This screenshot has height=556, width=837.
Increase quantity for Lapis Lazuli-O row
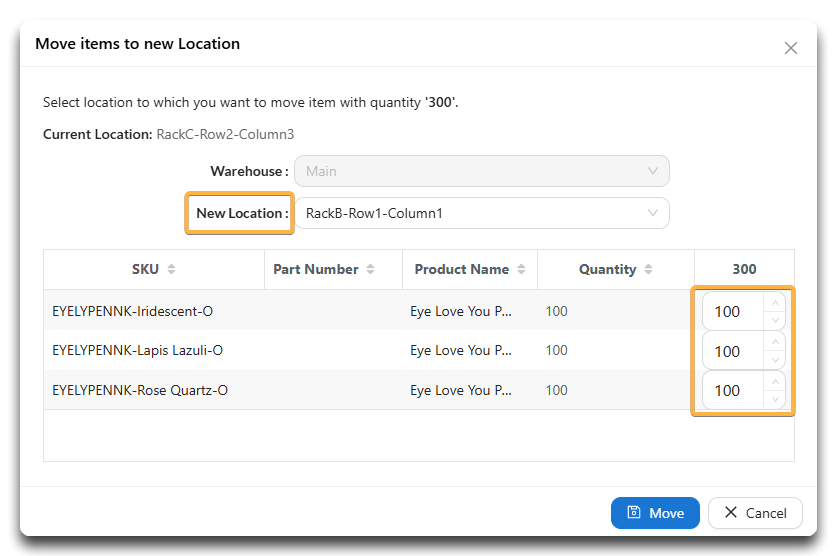tap(775, 342)
